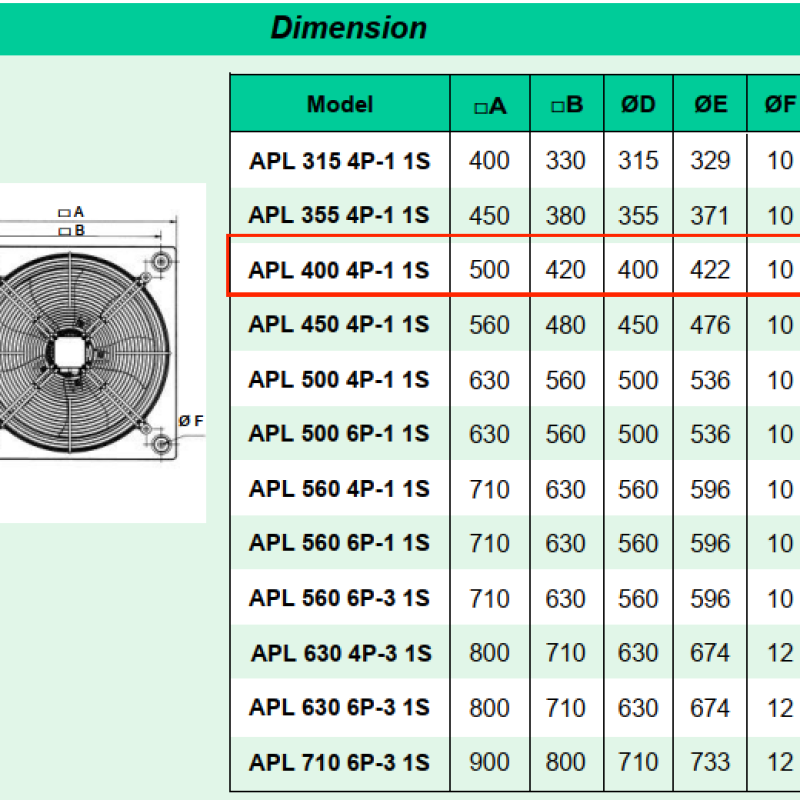Select model name APL 630 4P-3 1S
The height and width of the screenshot is (800, 800).
(x=341, y=653)
